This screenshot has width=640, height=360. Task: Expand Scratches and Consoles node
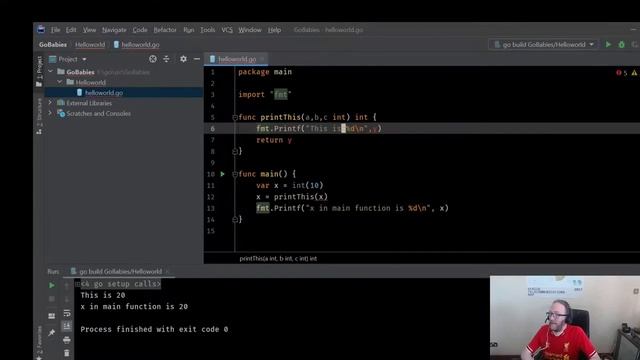coord(50,113)
